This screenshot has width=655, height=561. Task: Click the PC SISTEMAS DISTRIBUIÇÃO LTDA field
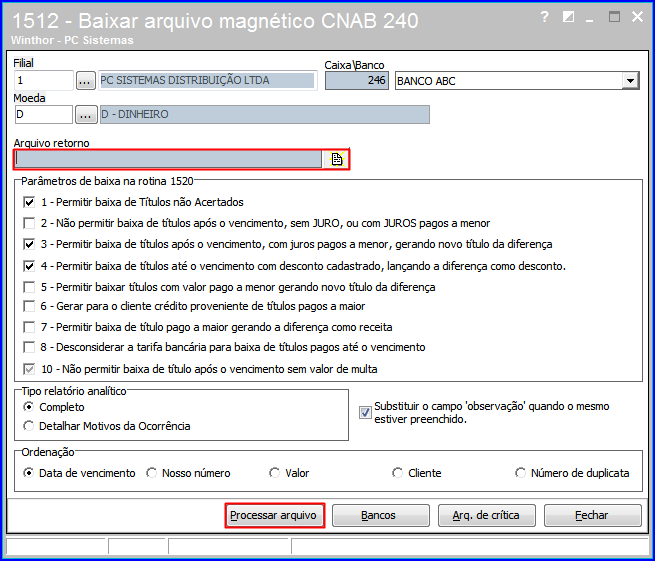coord(208,80)
